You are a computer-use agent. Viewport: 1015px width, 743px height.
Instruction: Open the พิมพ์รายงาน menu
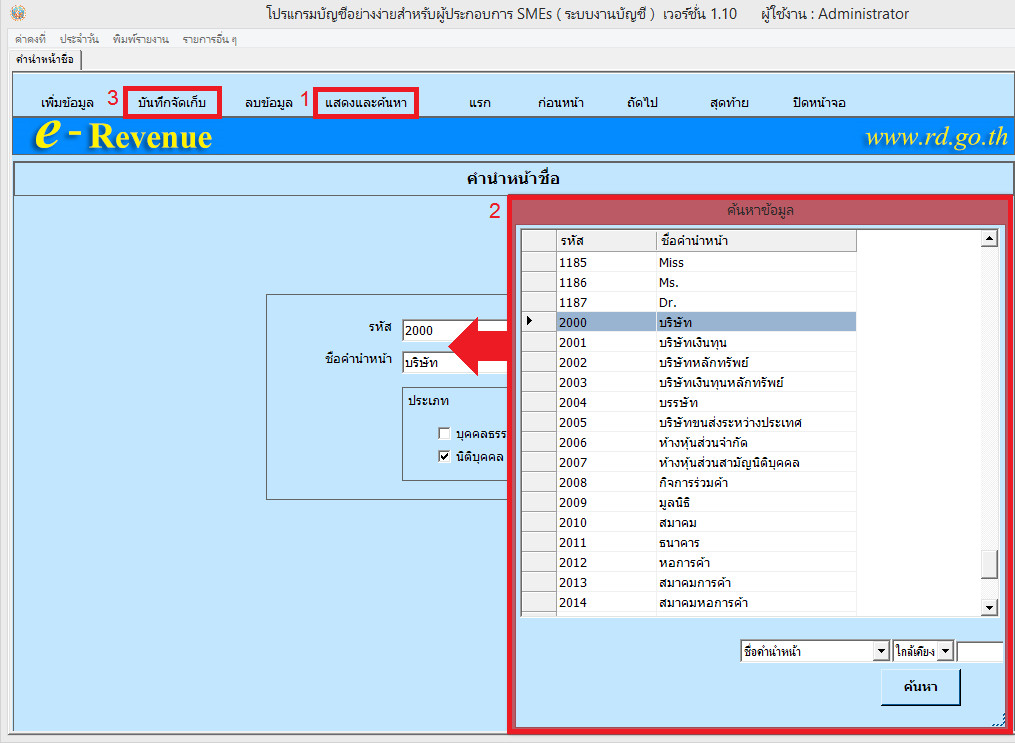point(140,39)
